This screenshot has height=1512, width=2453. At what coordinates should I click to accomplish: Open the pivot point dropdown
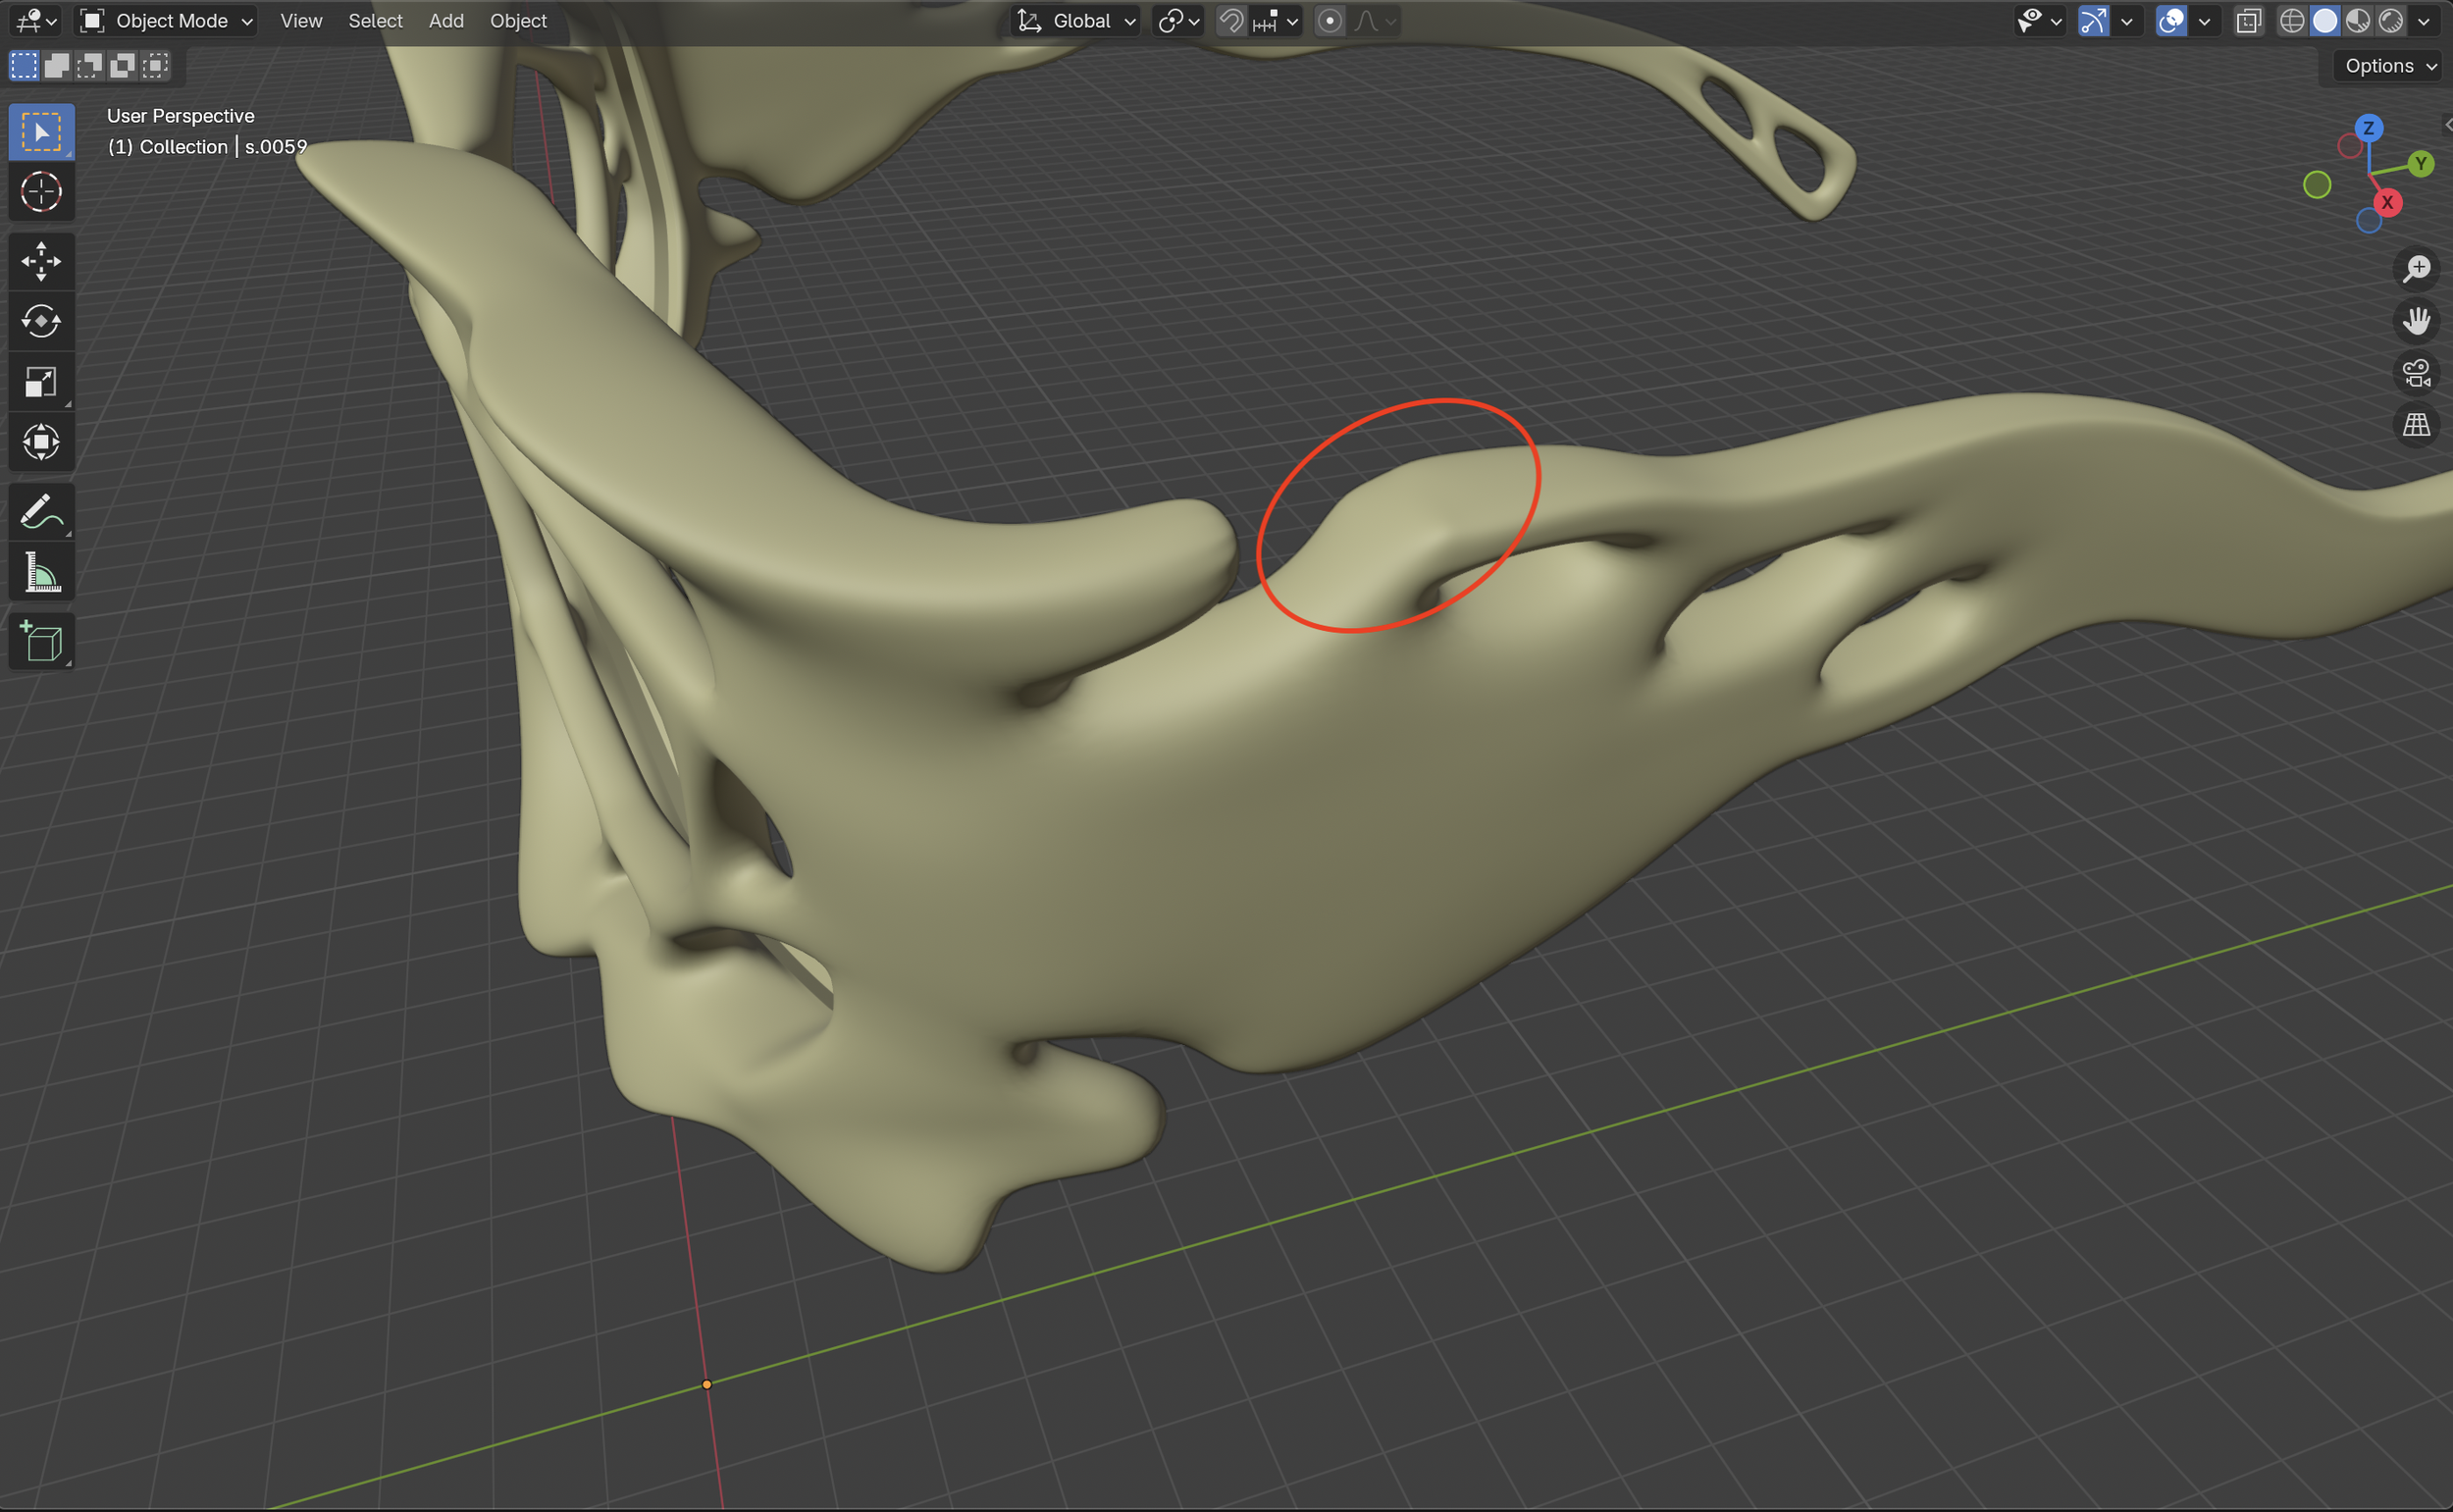1178,21
